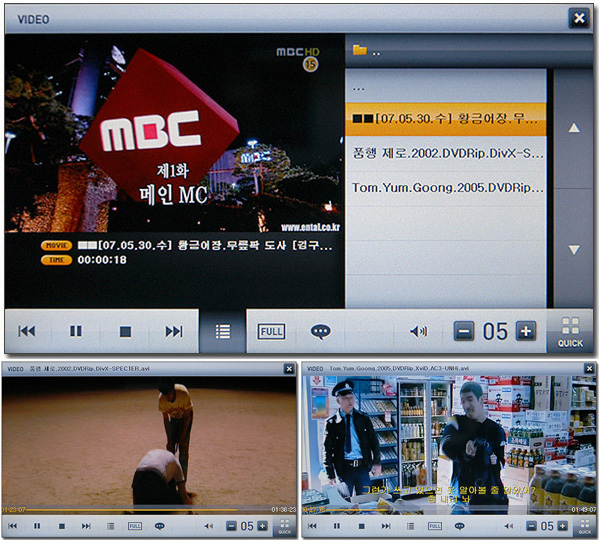
Task: Open playlist in bottom-right Tom.Yum.Goong player
Action: [410, 526]
